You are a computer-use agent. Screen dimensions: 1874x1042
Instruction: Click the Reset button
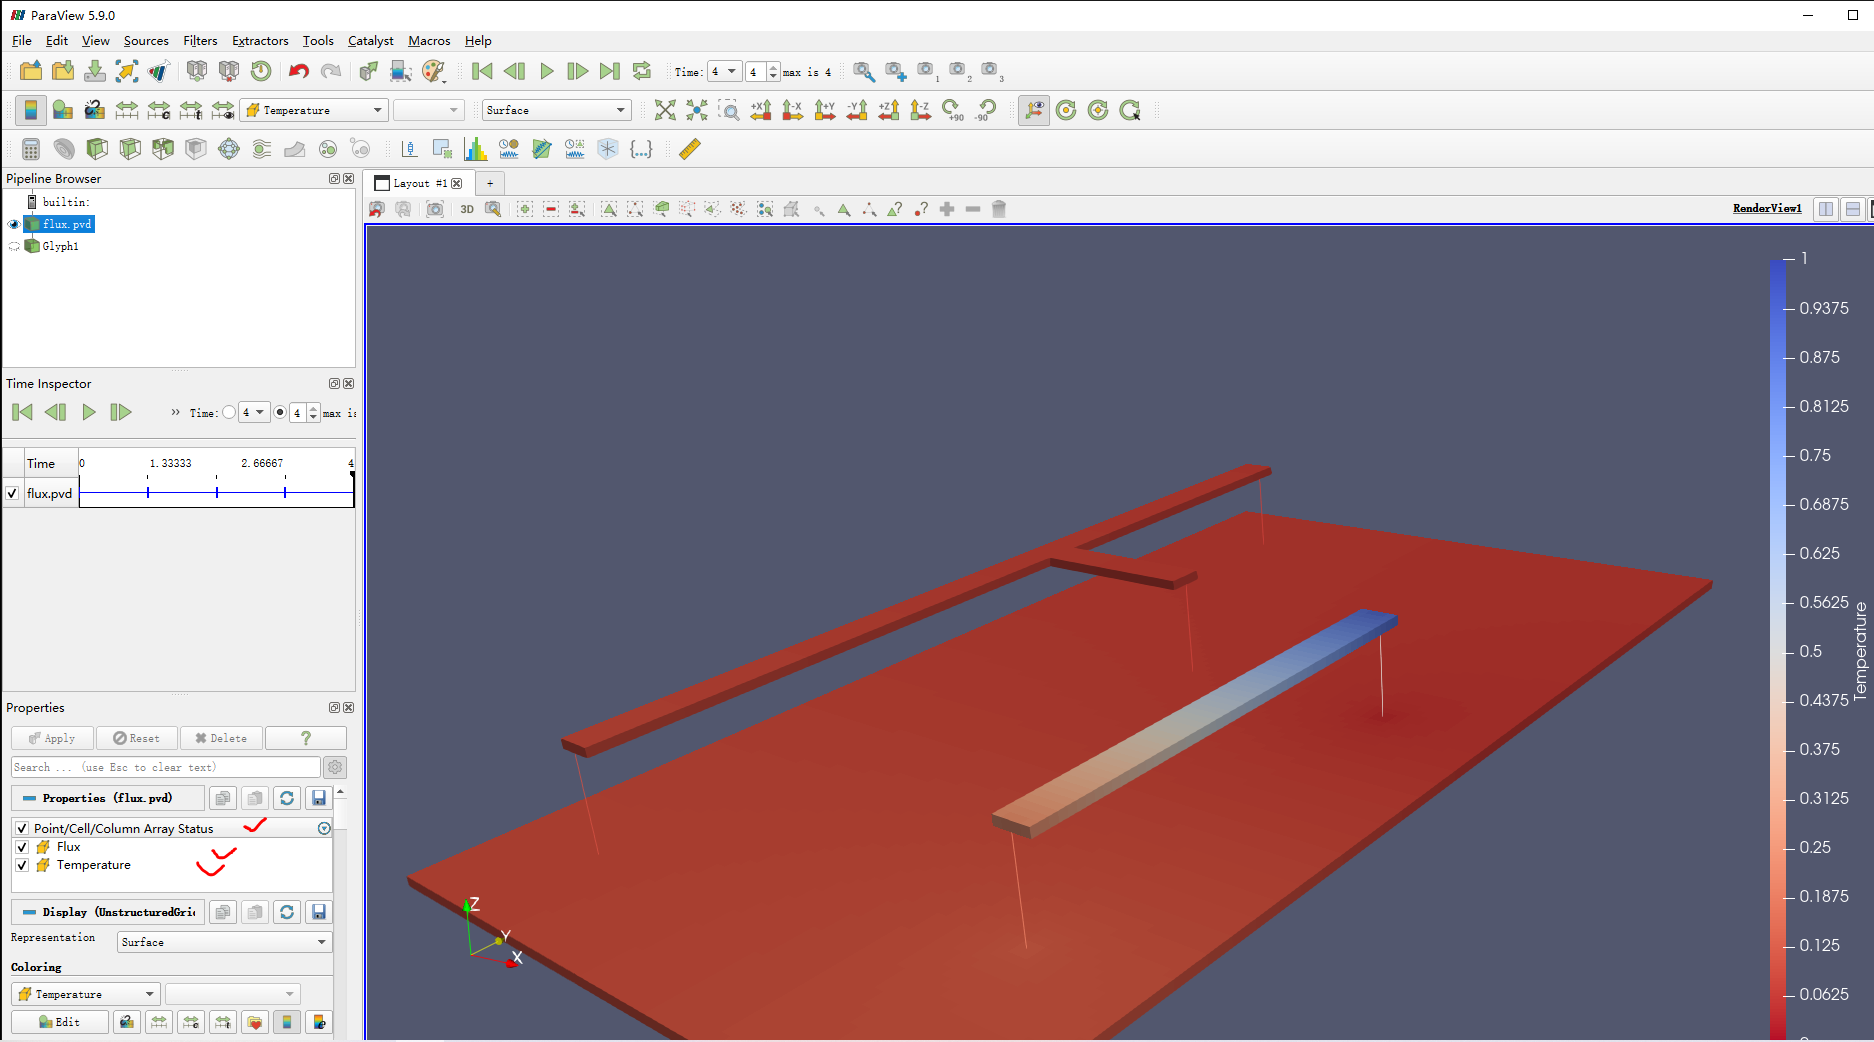pos(137,738)
